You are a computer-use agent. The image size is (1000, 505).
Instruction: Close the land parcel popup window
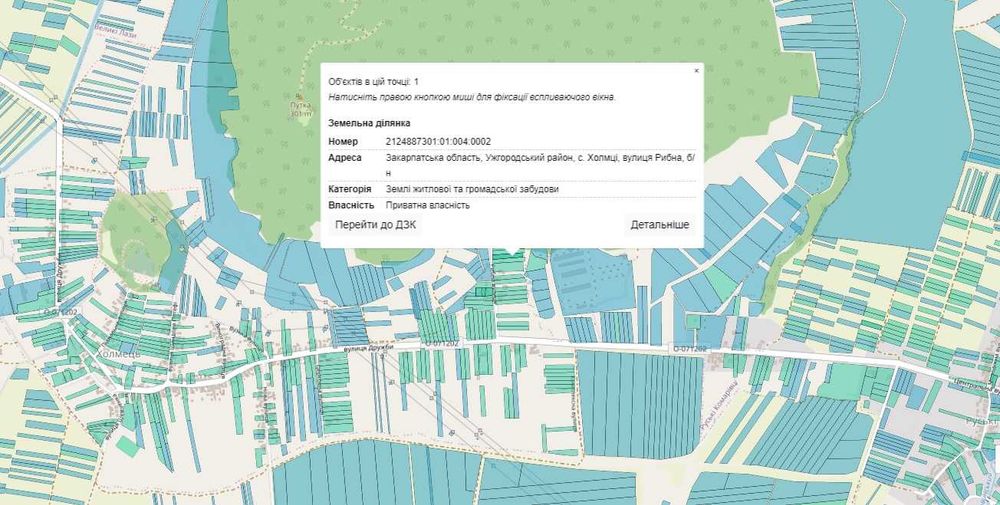click(696, 71)
